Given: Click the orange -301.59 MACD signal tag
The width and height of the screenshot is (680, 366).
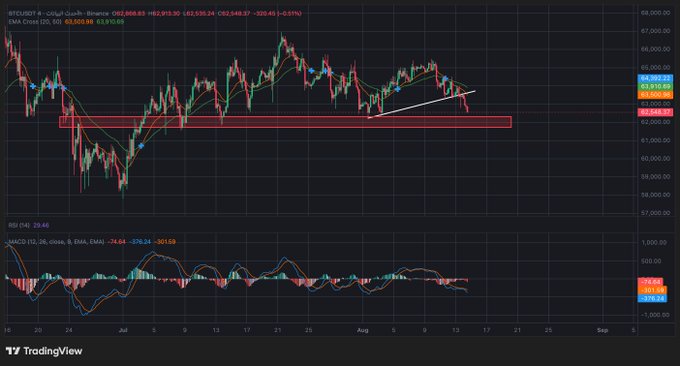Looking at the screenshot, I should click(653, 290).
